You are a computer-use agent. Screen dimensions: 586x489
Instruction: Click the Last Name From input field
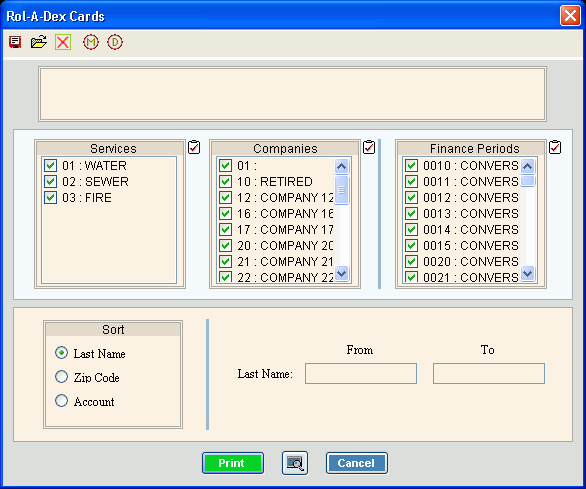[x=361, y=373]
